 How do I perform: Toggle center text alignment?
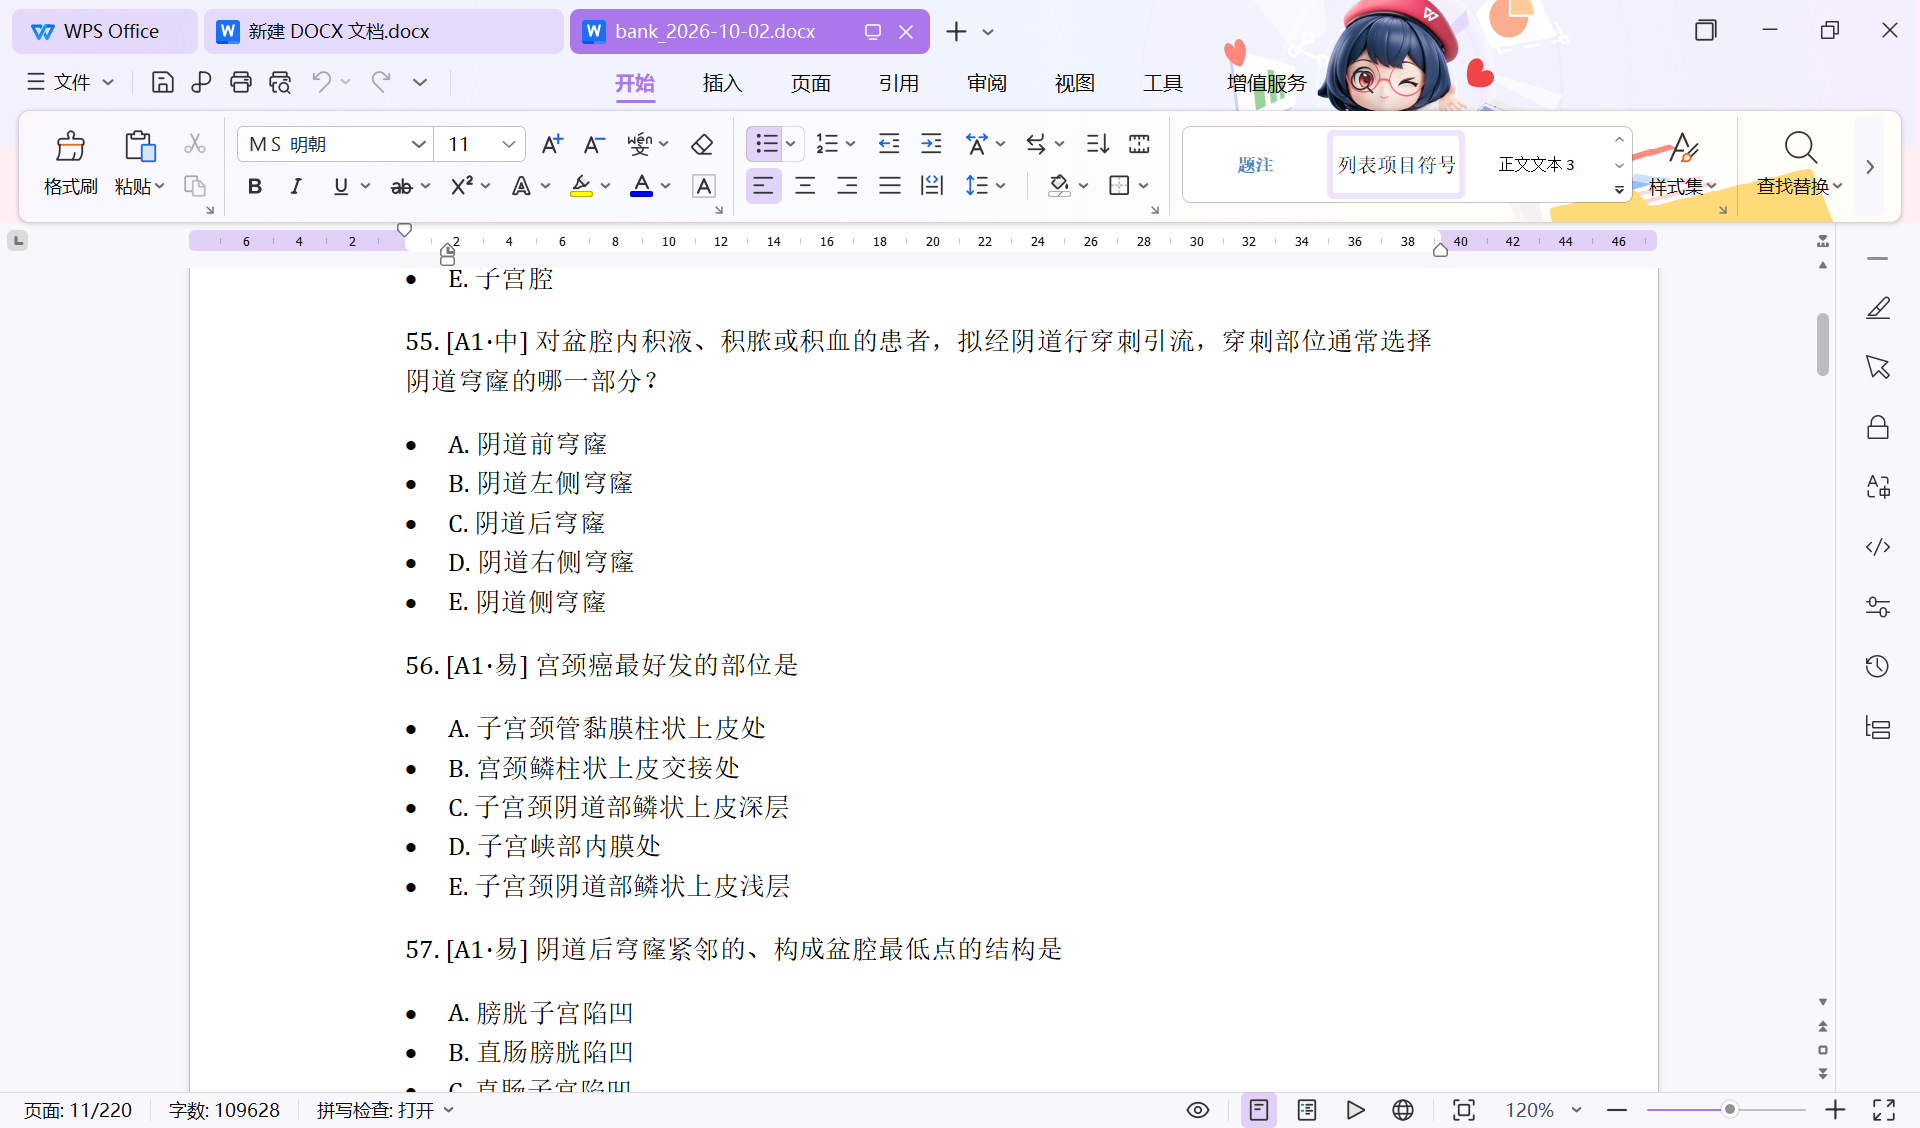805,186
